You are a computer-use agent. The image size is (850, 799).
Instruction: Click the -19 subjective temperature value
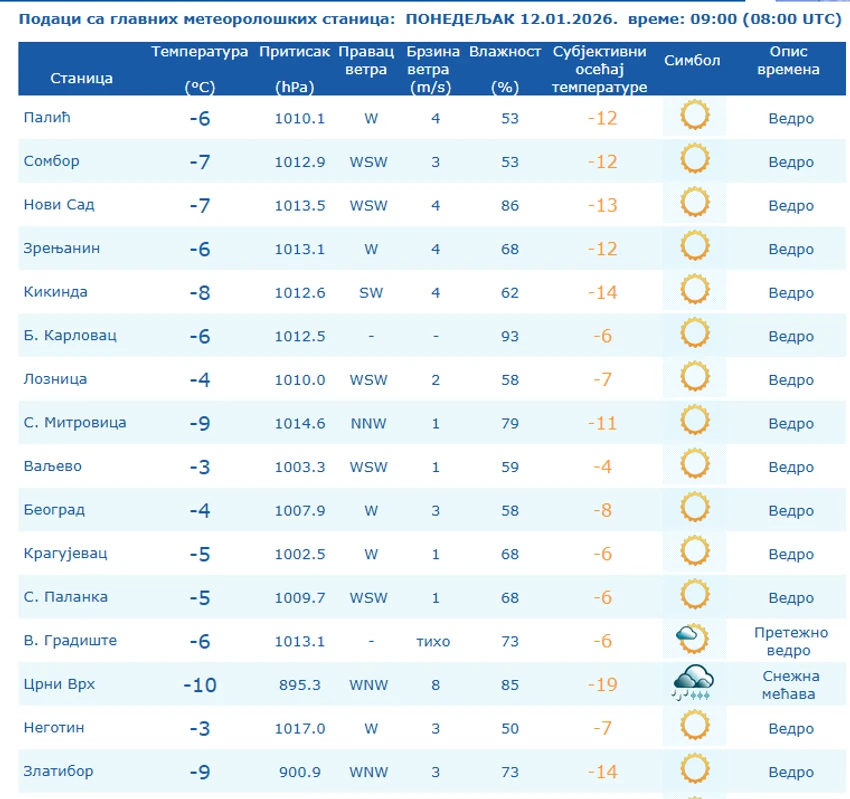click(600, 684)
